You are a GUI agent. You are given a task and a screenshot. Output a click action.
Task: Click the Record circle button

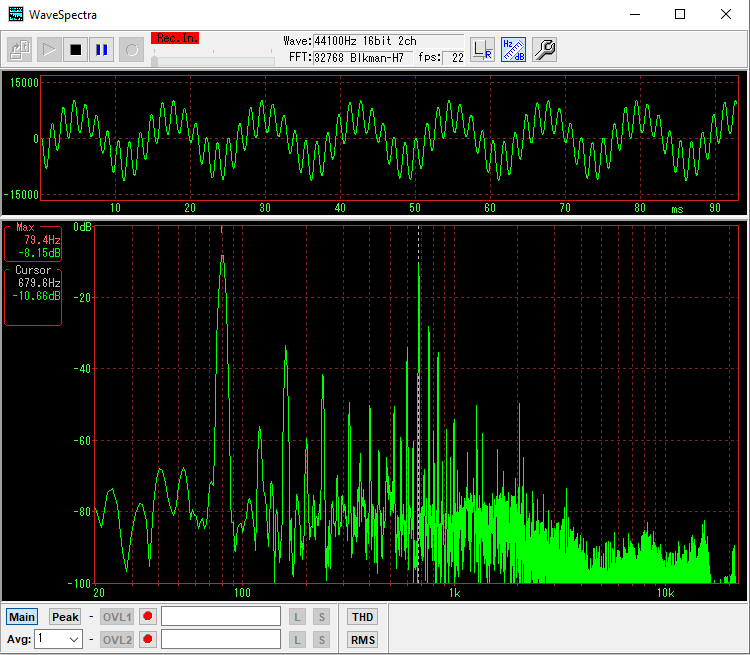point(132,49)
